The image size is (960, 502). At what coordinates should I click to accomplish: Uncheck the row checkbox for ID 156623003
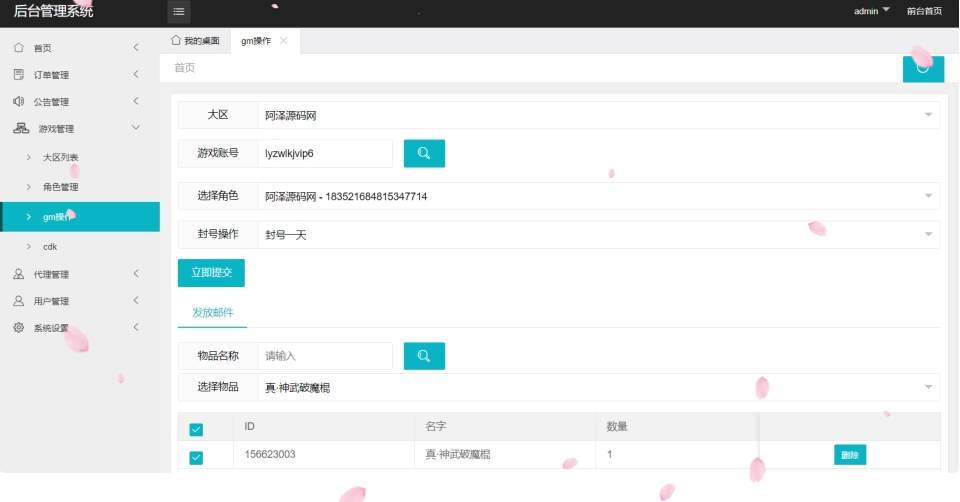[x=196, y=457]
